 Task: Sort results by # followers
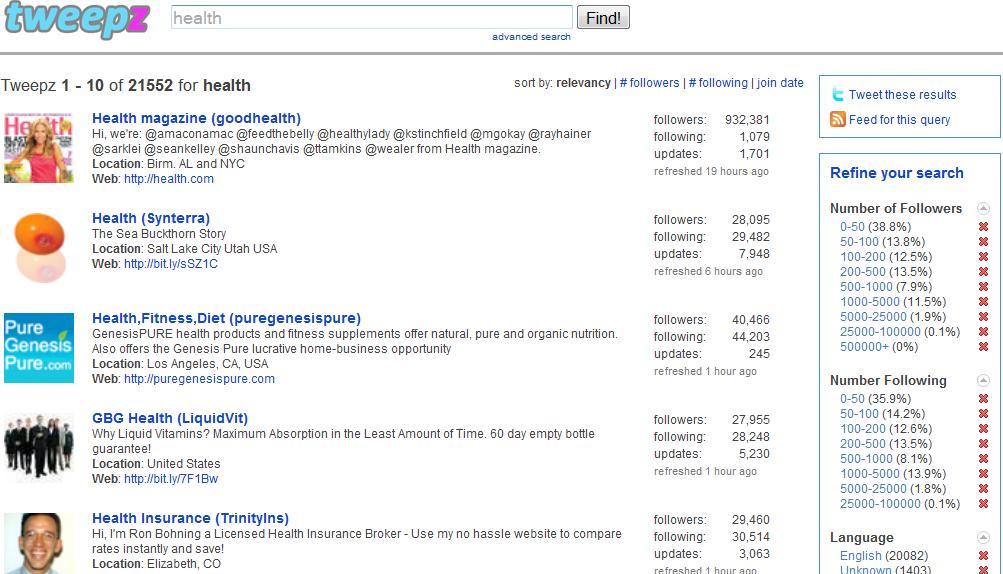[649, 83]
